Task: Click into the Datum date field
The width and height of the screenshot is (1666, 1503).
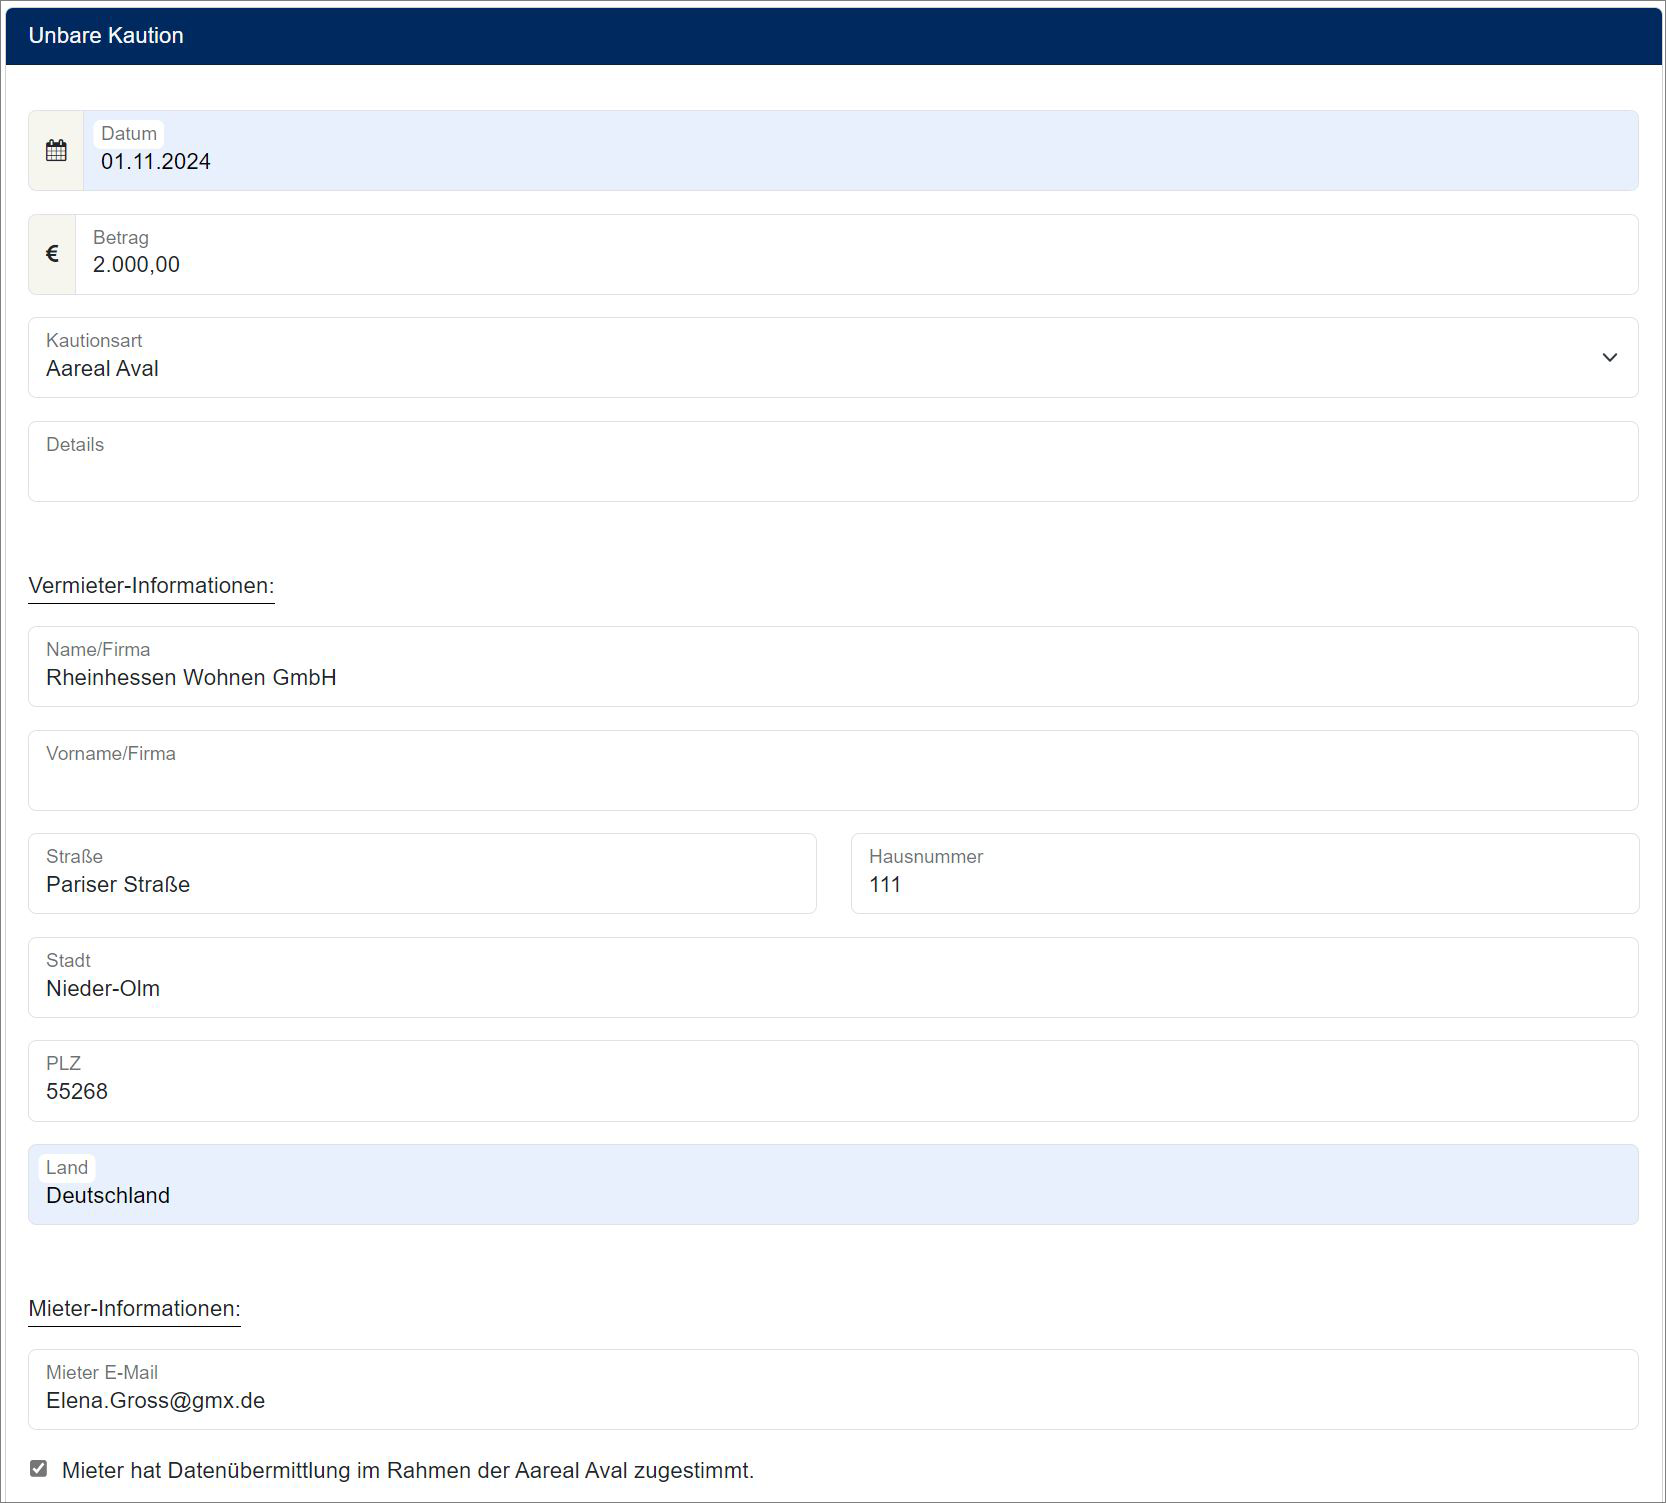Action: tap(860, 161)
